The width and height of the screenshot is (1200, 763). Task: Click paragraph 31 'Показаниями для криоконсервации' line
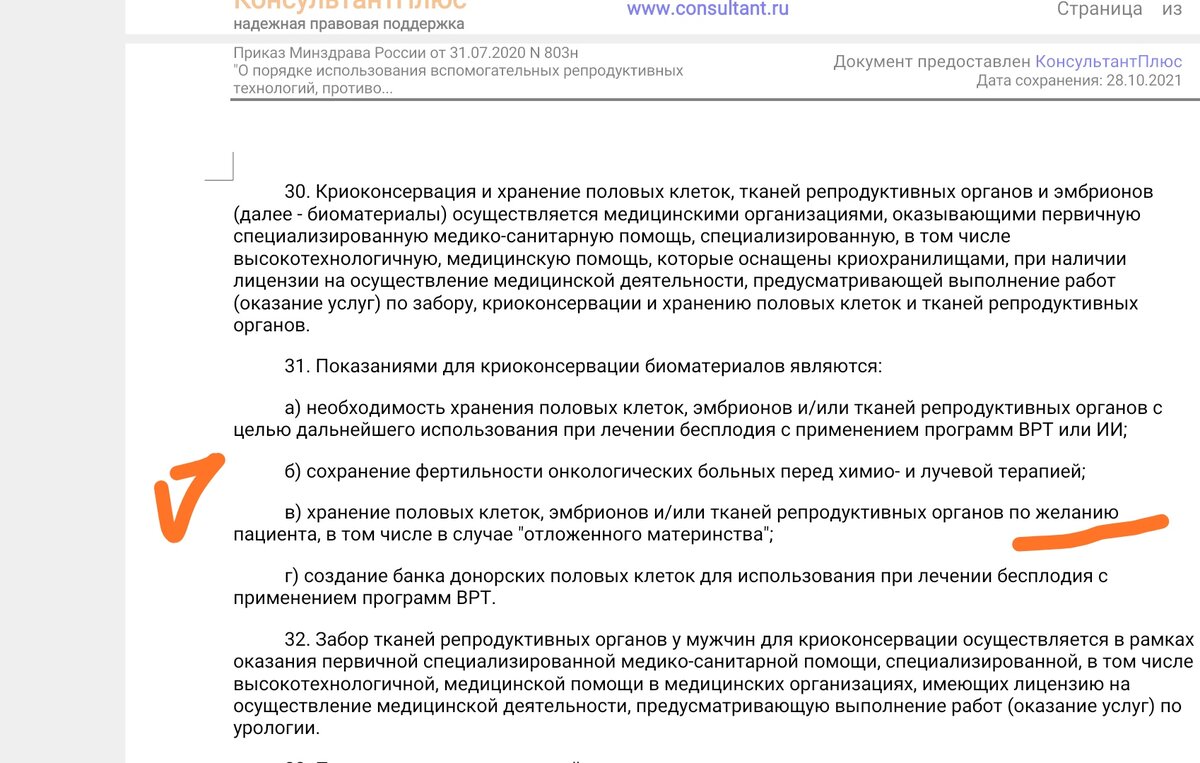tap(583, 366)
